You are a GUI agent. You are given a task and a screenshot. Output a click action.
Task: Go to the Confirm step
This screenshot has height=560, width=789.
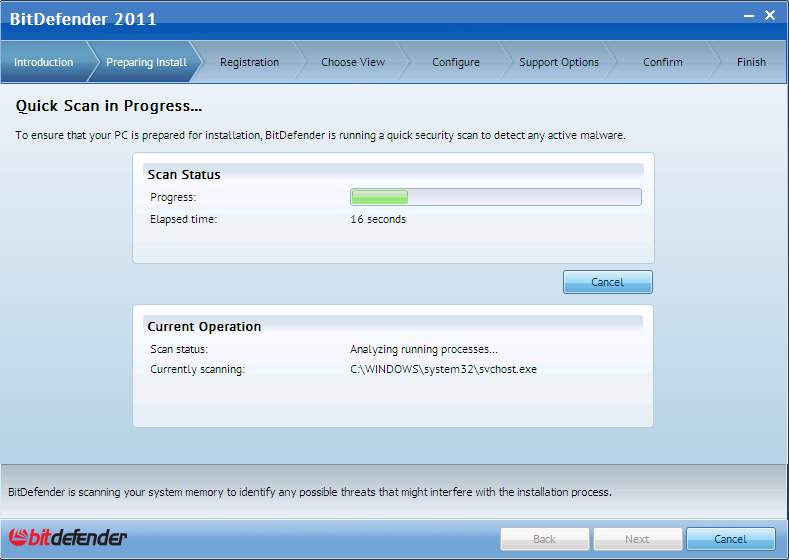(x=663, y=62)
